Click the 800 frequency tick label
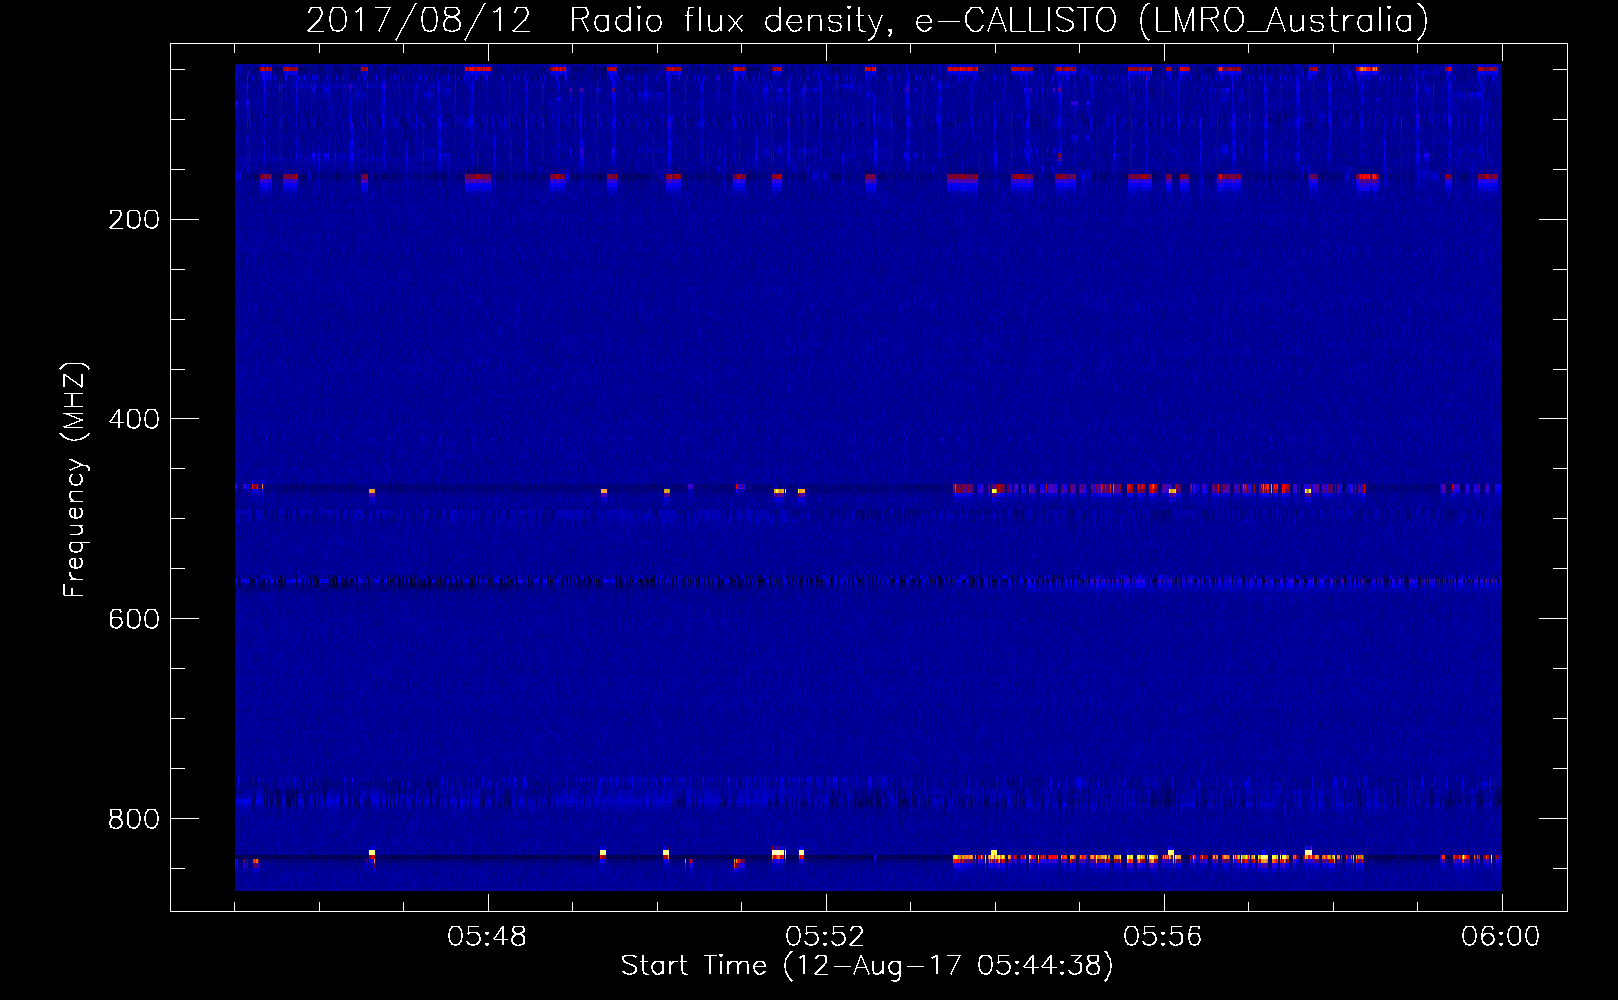This screenshot has height=1000, width=1618. click(134, 819)
